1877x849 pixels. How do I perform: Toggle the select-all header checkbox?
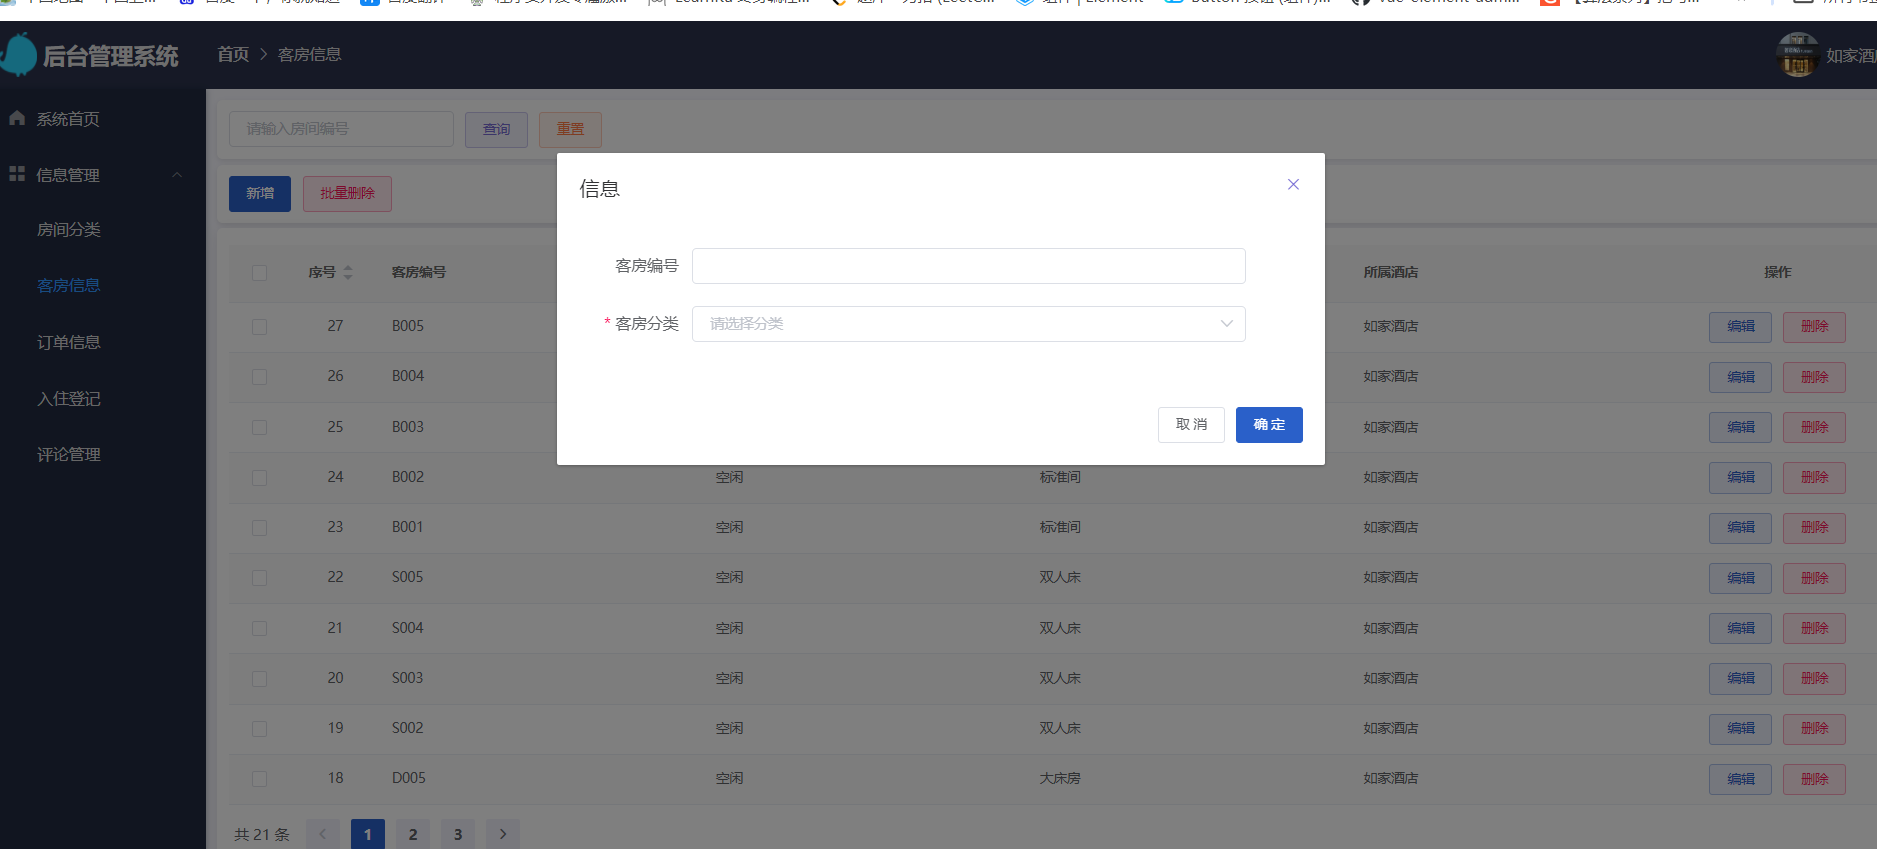260,272
